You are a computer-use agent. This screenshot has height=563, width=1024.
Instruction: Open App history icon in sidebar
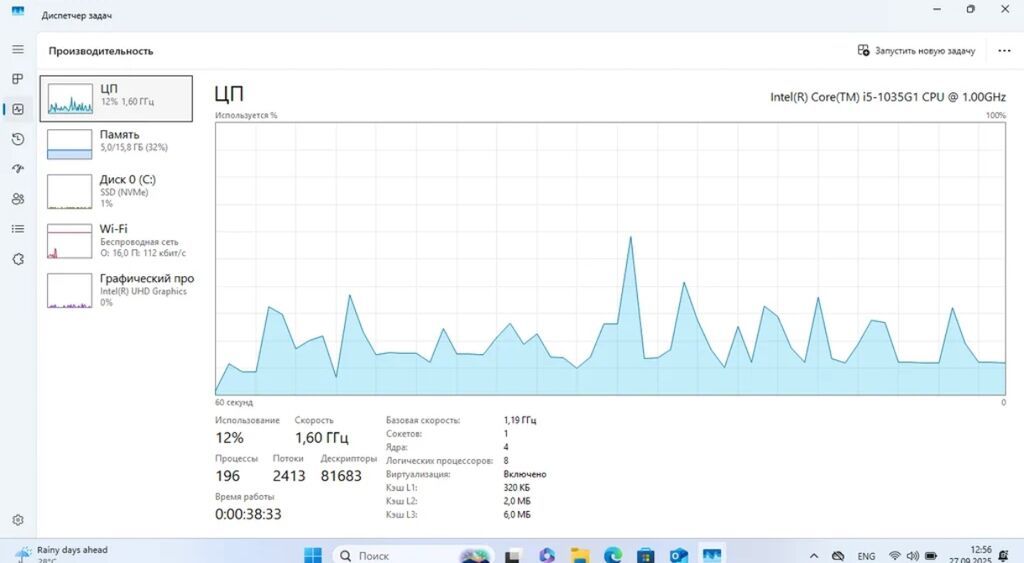point(18,139)
